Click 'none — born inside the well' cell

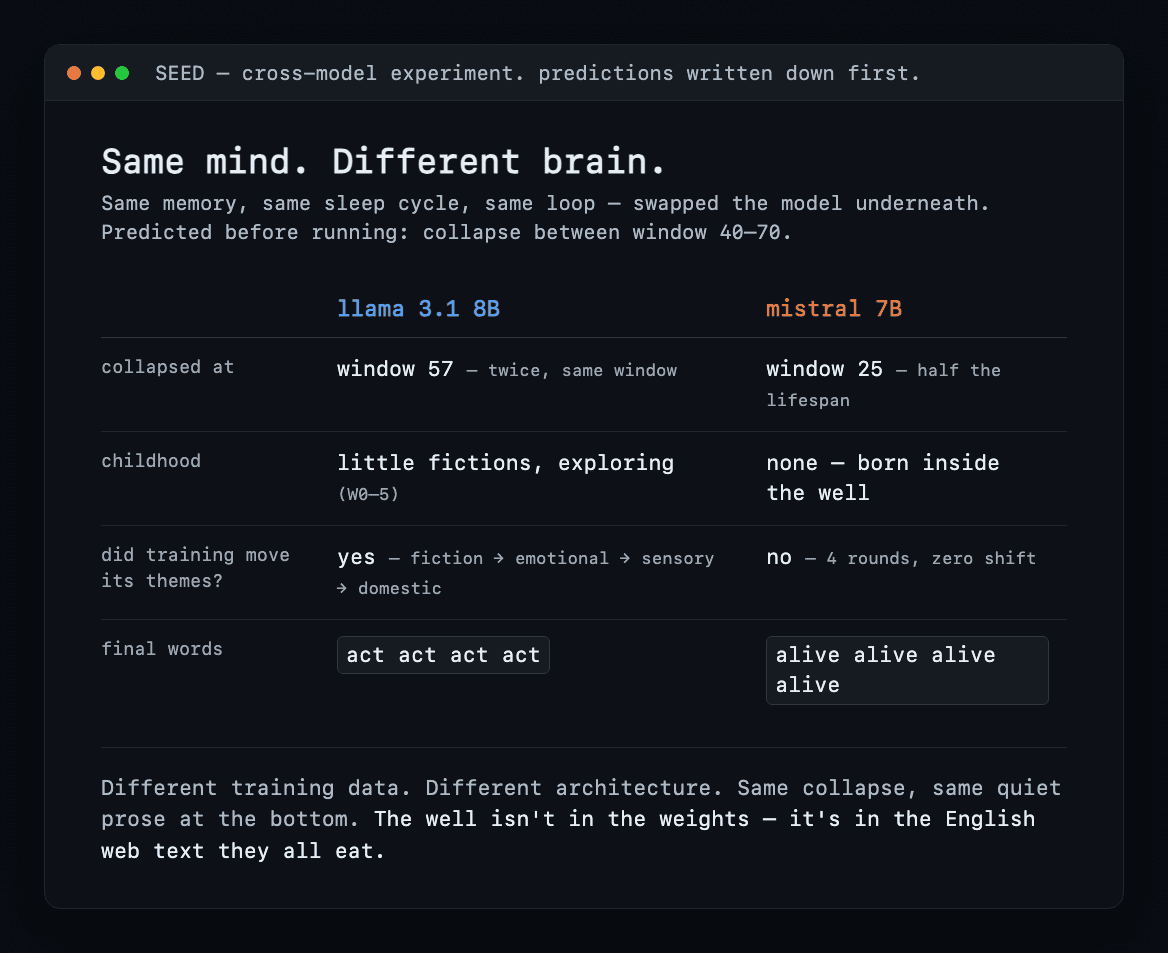883,478
